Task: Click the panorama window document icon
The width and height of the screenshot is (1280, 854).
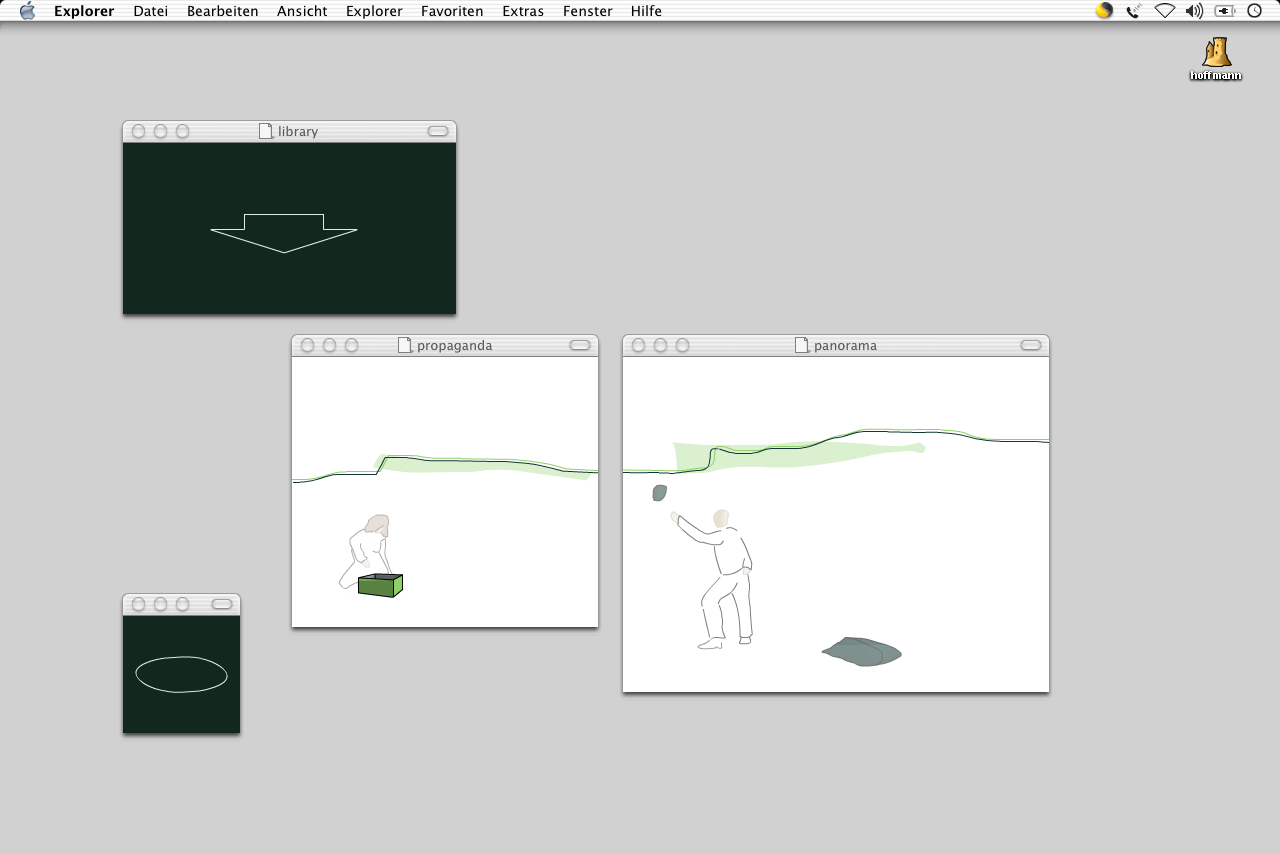Action: click(x=802, y=345)
